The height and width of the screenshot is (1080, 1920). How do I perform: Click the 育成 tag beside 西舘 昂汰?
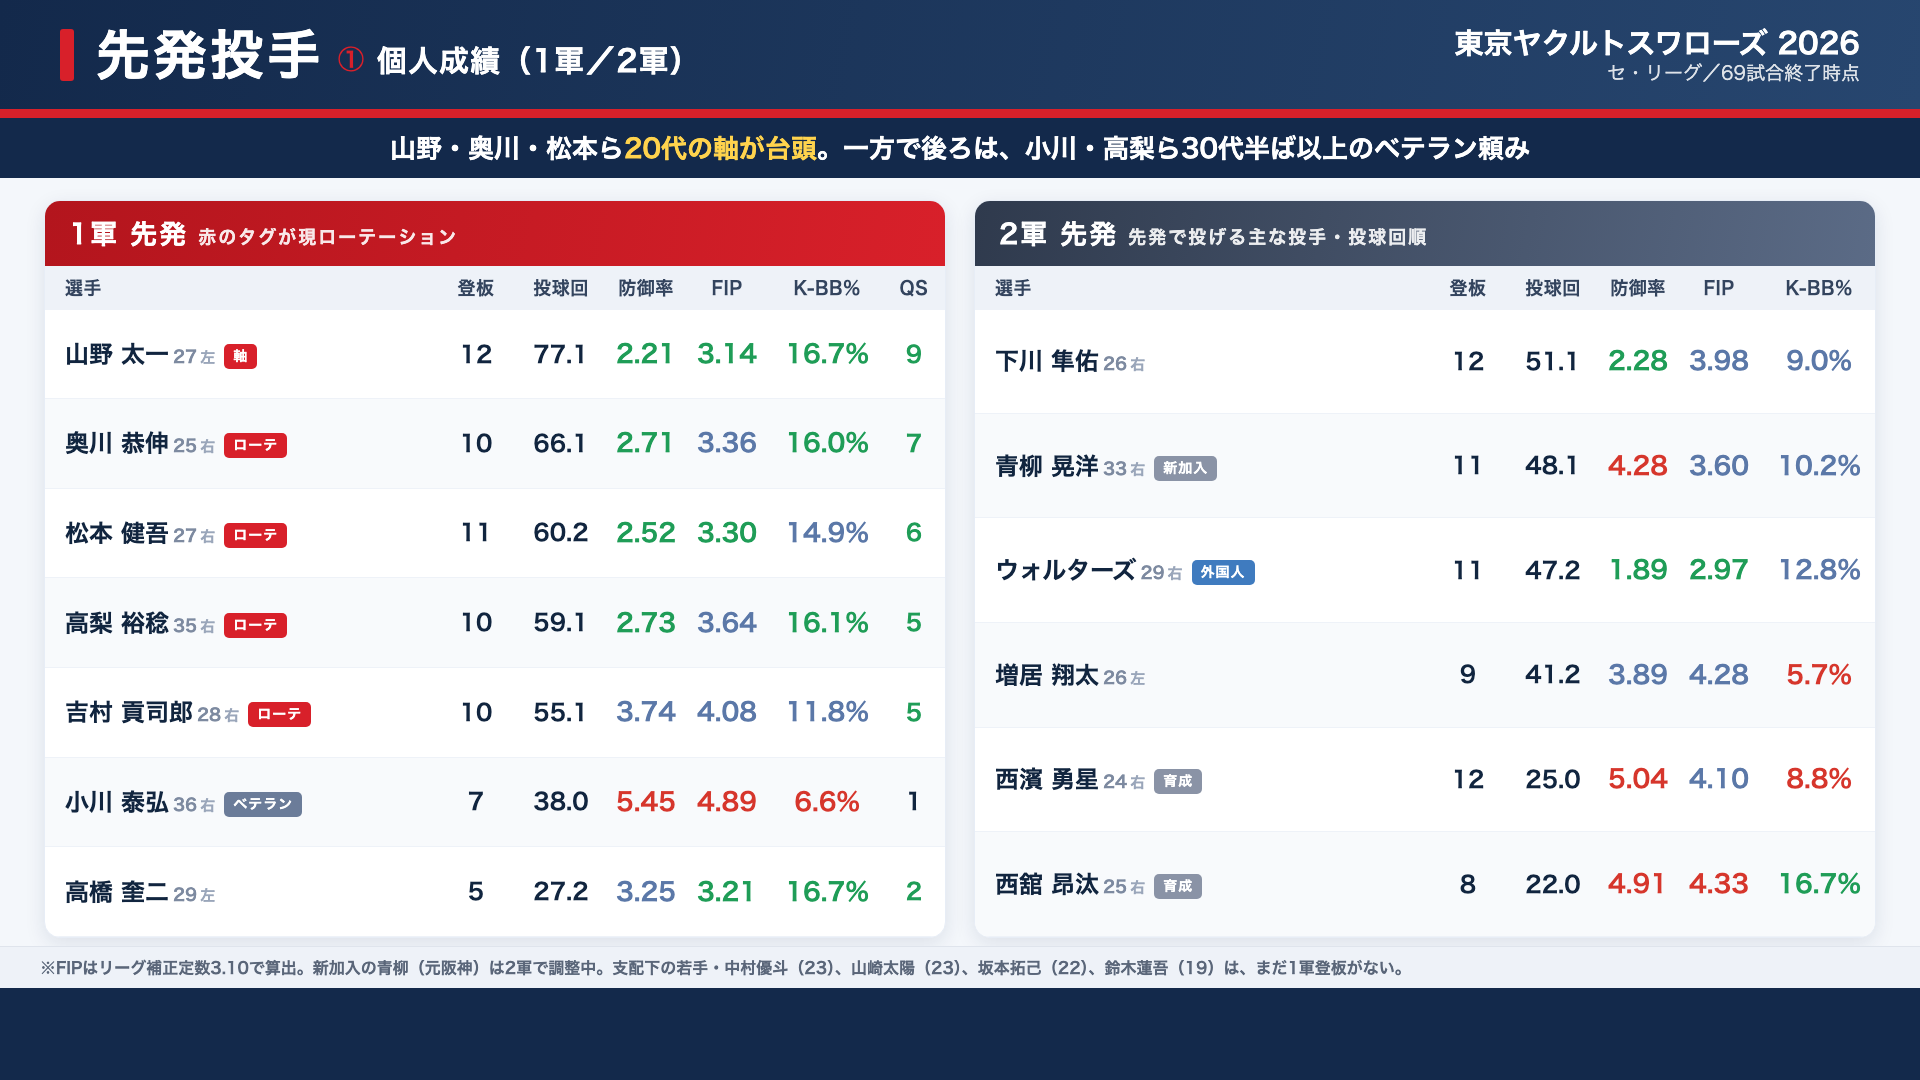coord(1178,886)
